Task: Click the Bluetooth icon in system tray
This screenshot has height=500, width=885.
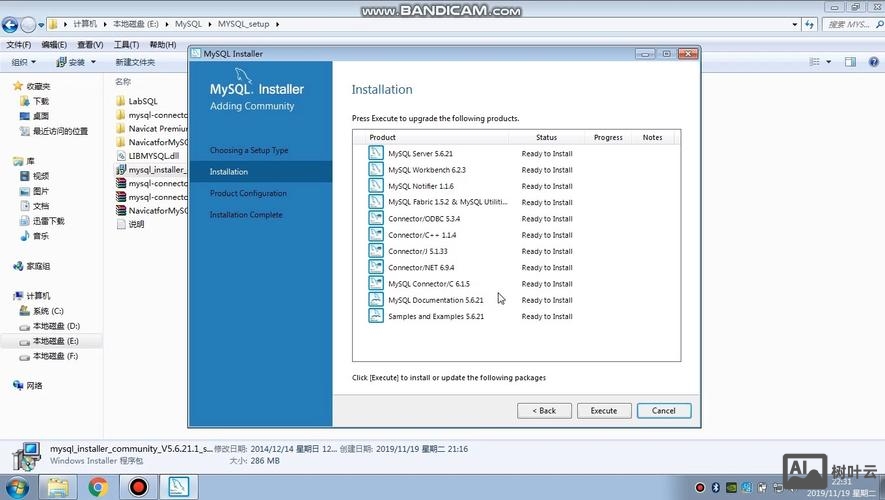Action: pyautogui.click(x=715, y=488)
